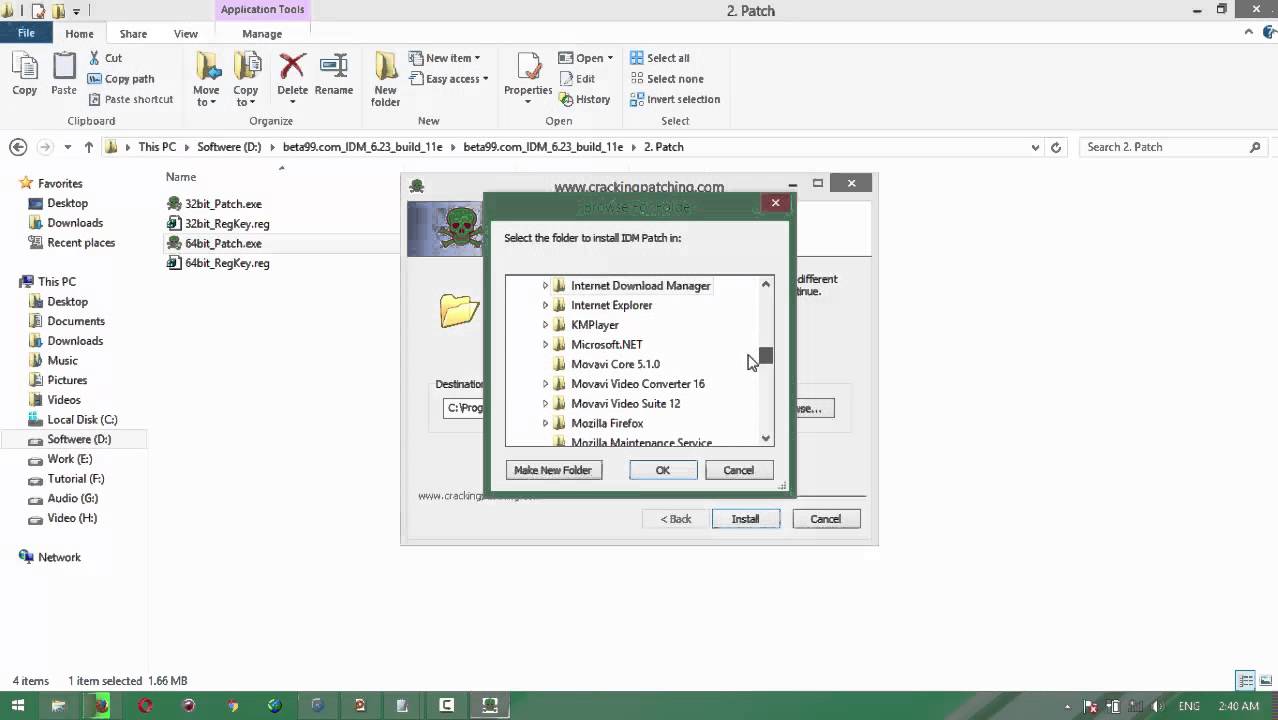The image size is (1278, 720).
Task: Click the Search 2. Patch field
Action: click(1173, 147)
